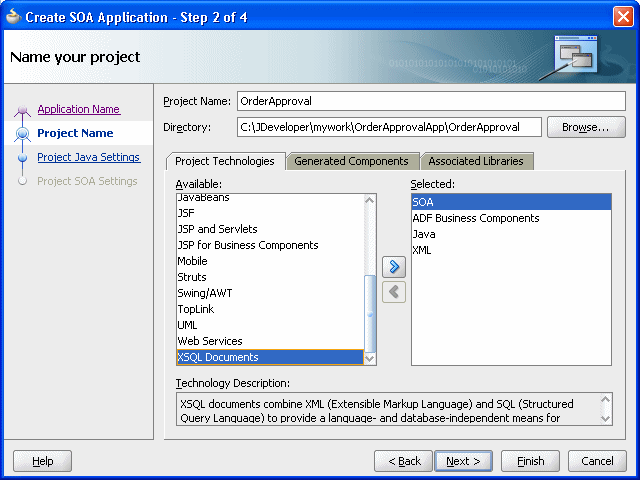Select UML in Available list
Screen dimensions: 640x480
pyautogui.click(x=270, y=325)
